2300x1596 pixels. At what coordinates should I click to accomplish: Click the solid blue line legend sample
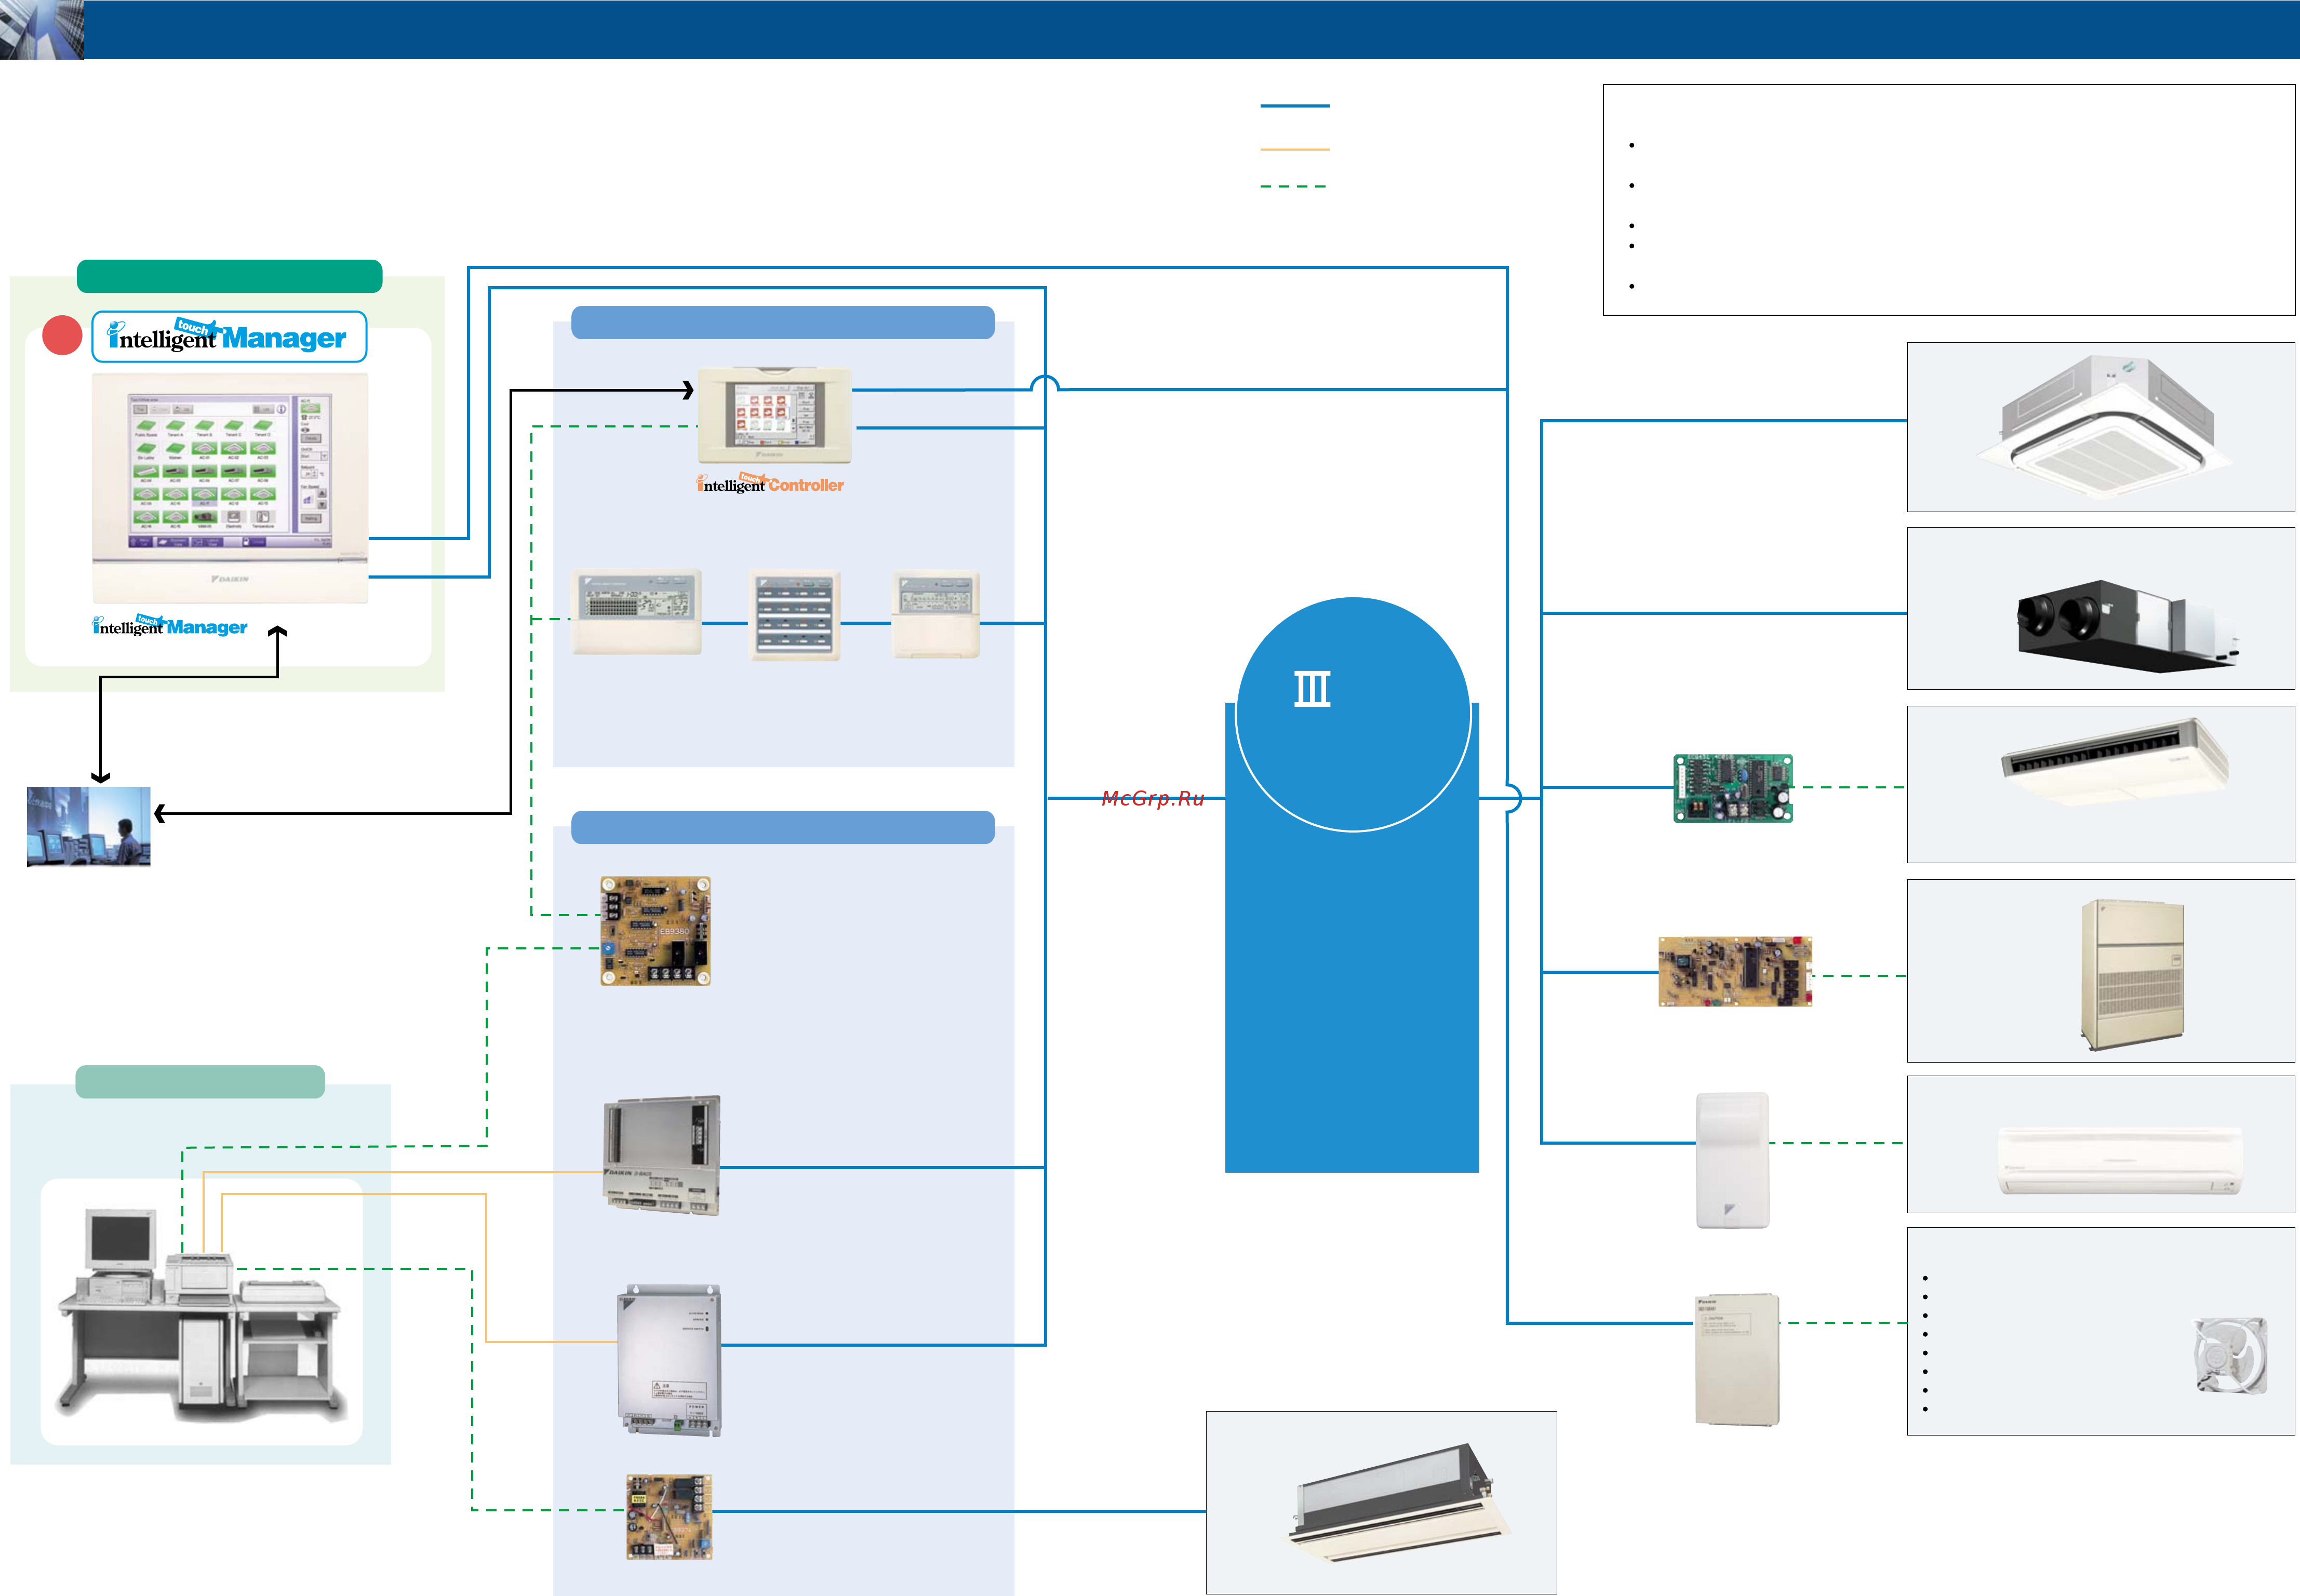(x=1295, y=105)
